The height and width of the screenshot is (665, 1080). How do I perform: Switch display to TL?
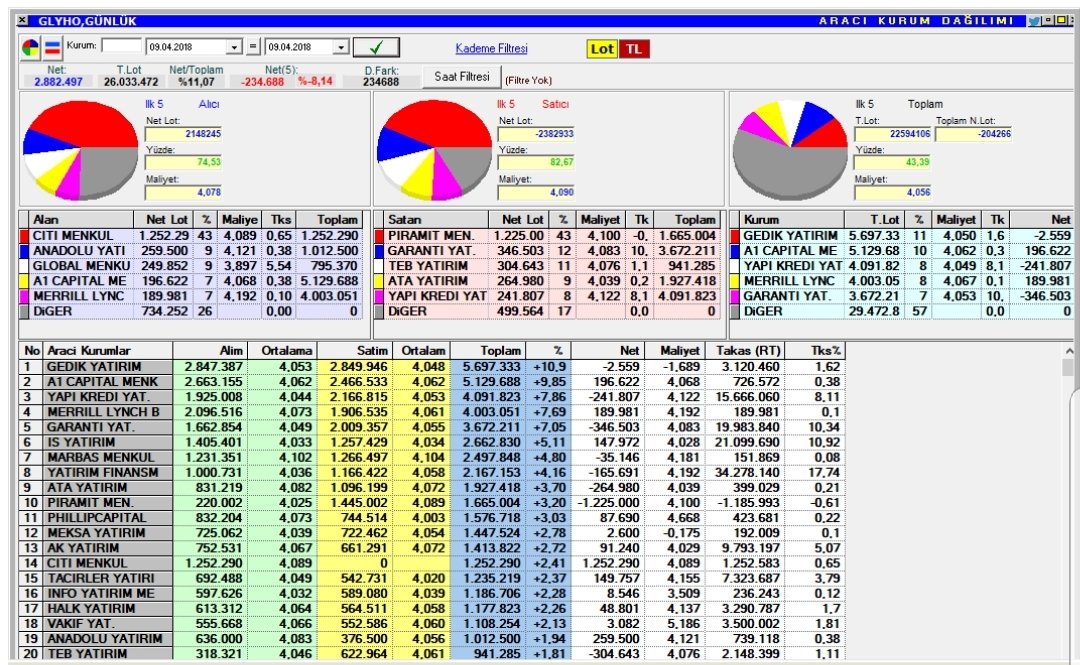634,49
